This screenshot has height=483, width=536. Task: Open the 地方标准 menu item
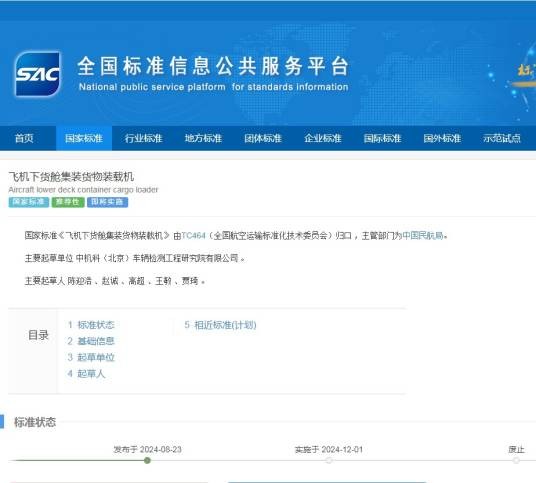point(203,138)
